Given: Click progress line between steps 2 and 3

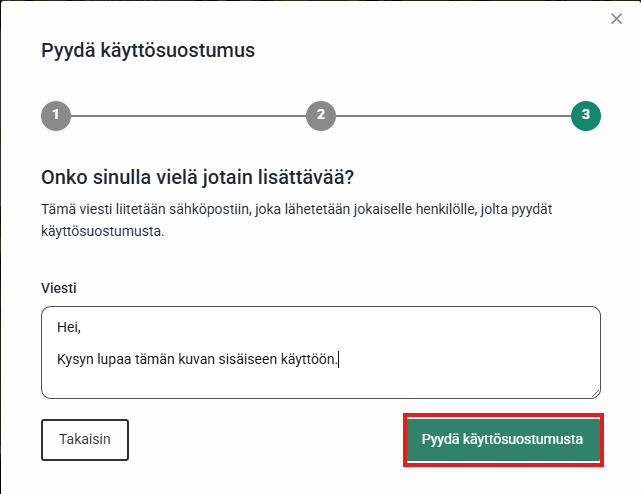Looking at the screenshot, I should 452,115.
